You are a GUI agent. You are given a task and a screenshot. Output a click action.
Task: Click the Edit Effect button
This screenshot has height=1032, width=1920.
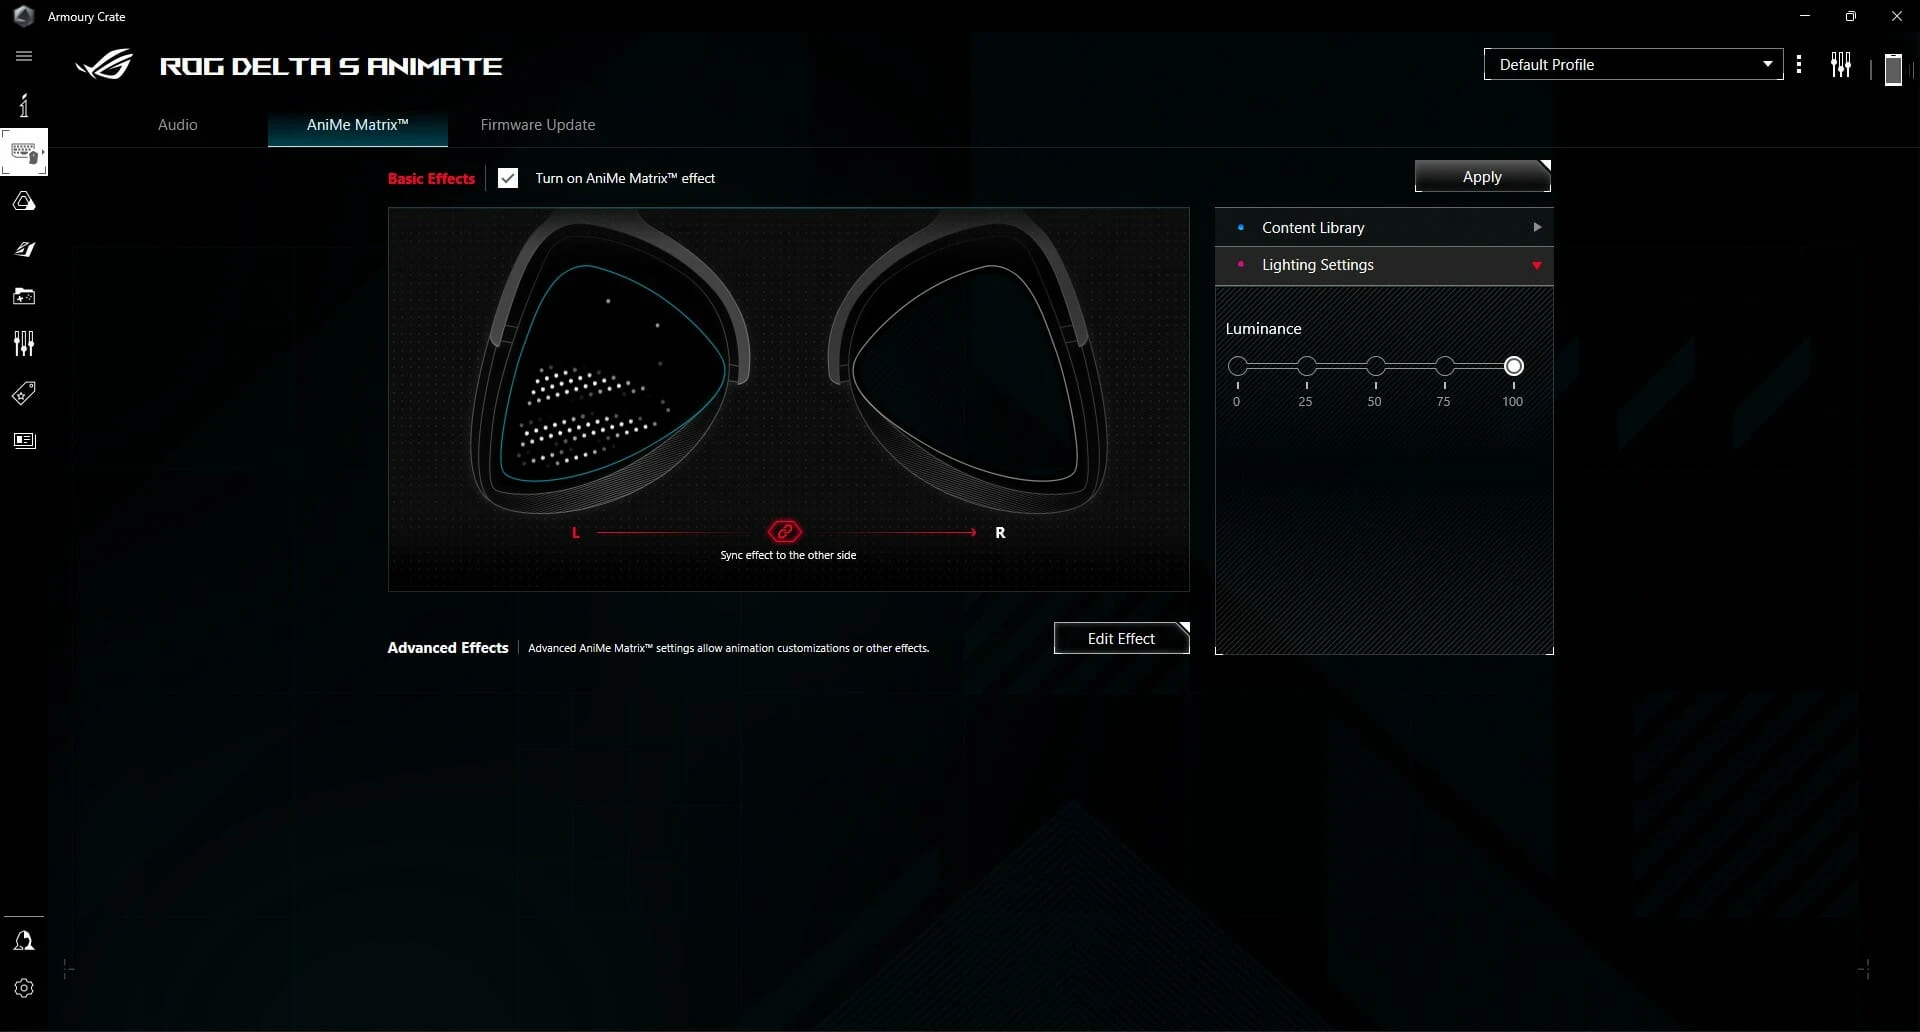(1121, 638)
